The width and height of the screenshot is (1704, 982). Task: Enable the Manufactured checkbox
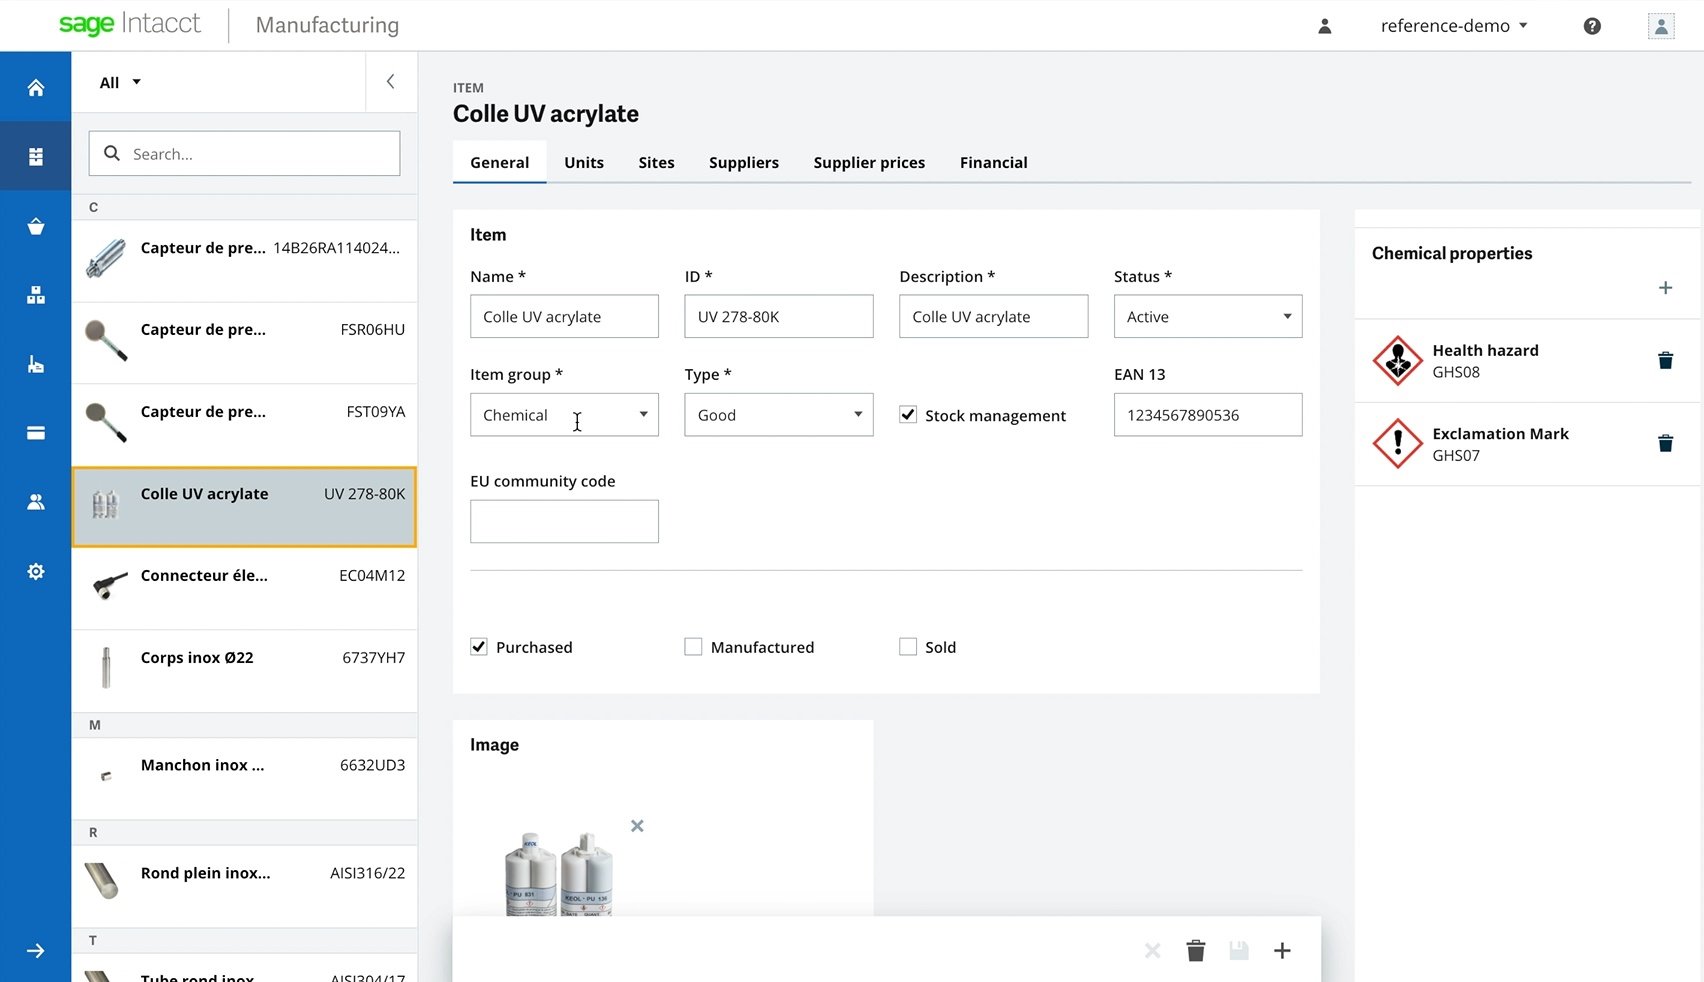pyautogui.click(x=693, y=646)
